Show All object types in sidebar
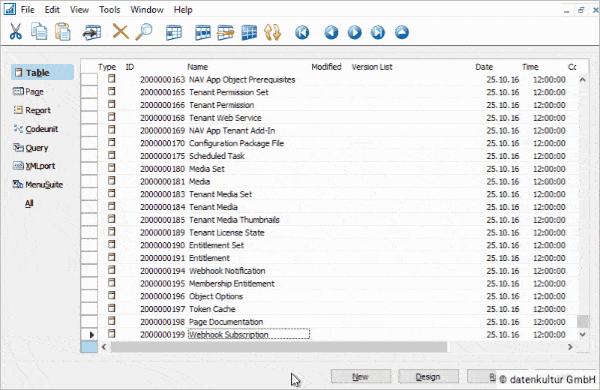The height and width of the screenshot is (390, 600). pyautogui.click(x=29, y=203)
